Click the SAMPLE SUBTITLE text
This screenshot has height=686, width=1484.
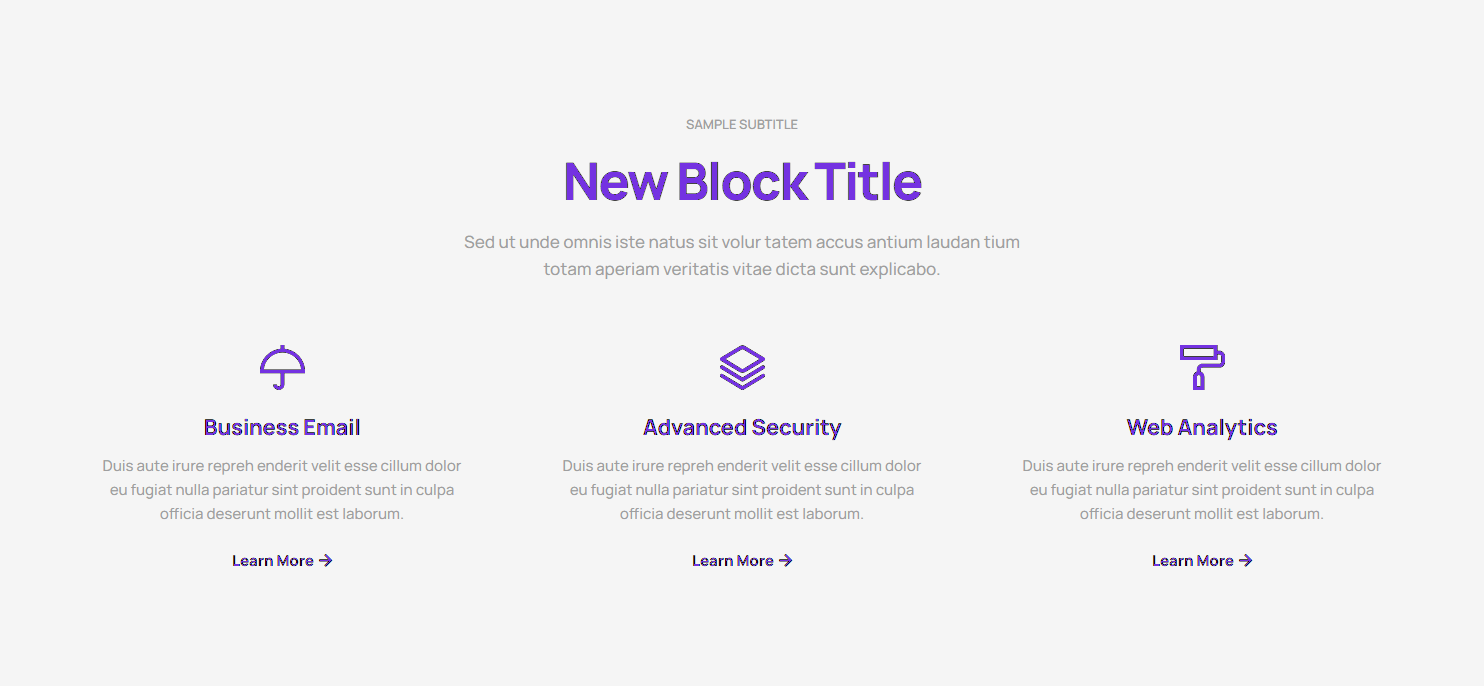point(742,125)
